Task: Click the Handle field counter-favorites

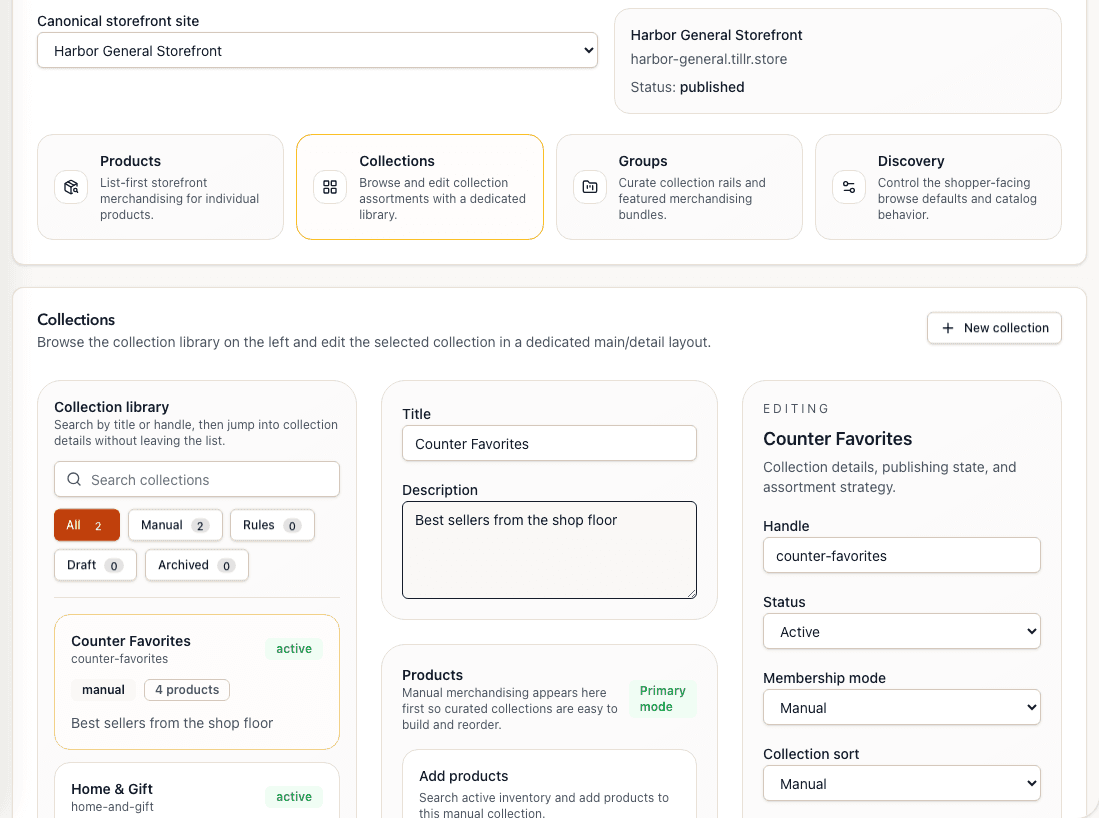Action: [x=901, y=555]
